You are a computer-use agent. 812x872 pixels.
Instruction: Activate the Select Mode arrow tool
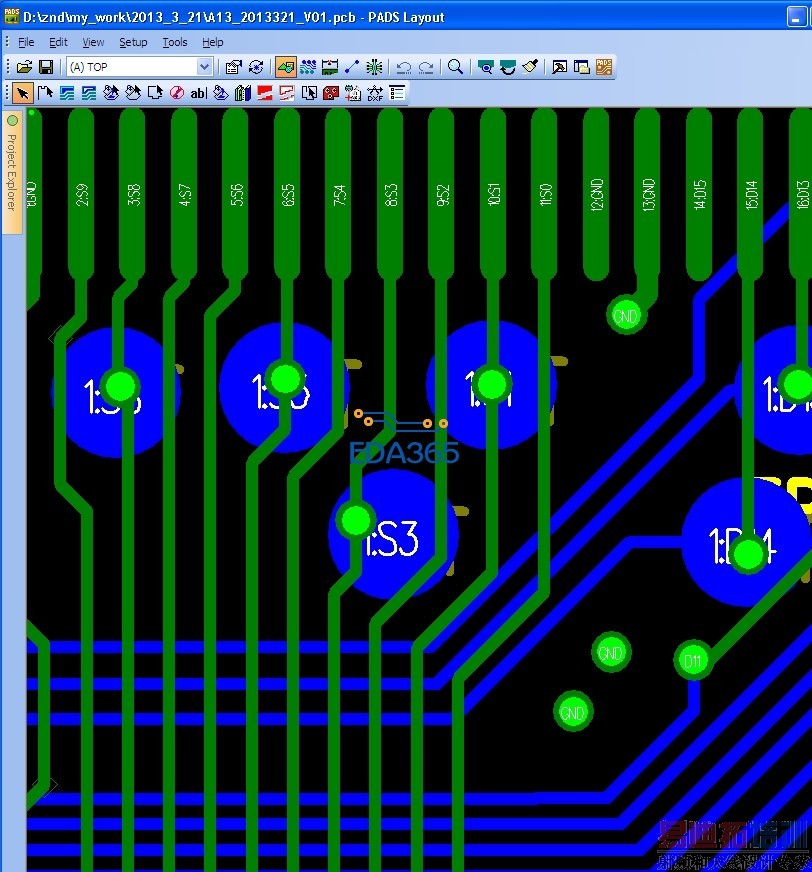[22, 93]
